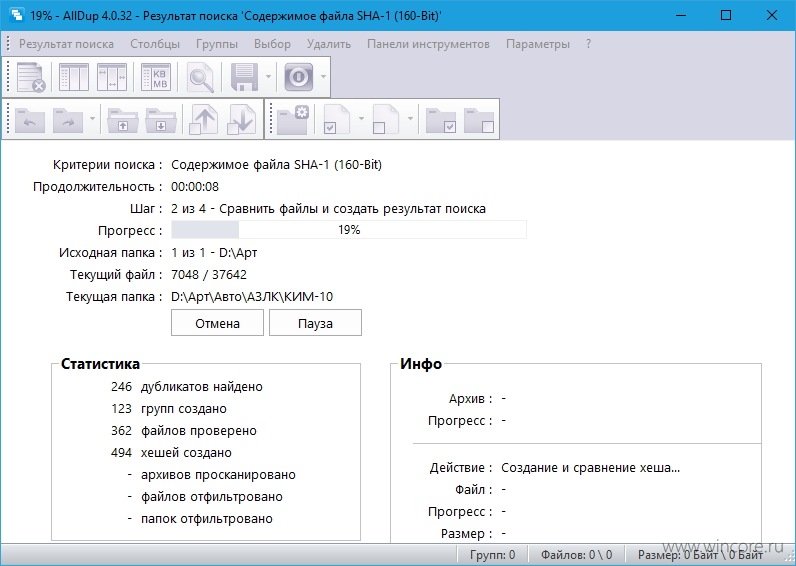Click the auto-fit column widths icon
This screenshot has height=566, width=796.
[112, 77]
